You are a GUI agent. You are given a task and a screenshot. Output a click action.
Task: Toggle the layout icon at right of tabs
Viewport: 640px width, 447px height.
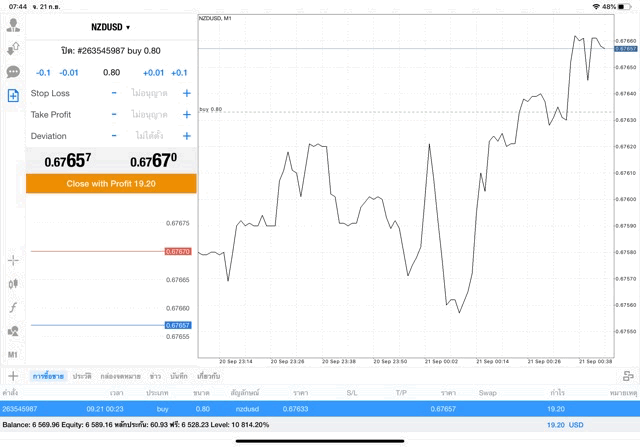click(x=628, y=376)
